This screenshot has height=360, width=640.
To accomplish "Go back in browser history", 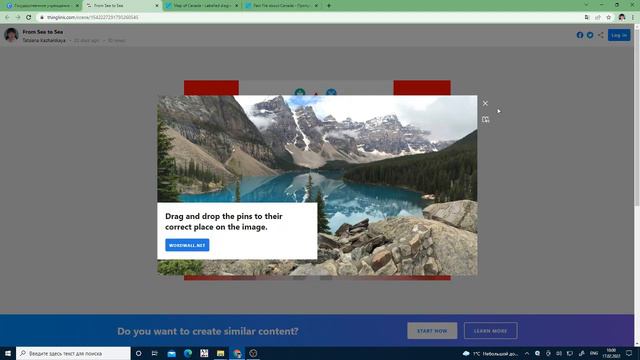I will coord(7,17).
